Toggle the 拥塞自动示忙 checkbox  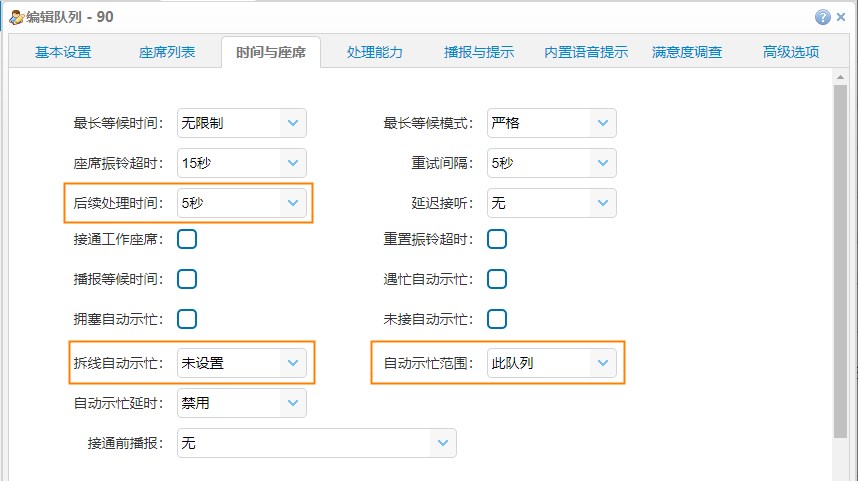(187, 319)
